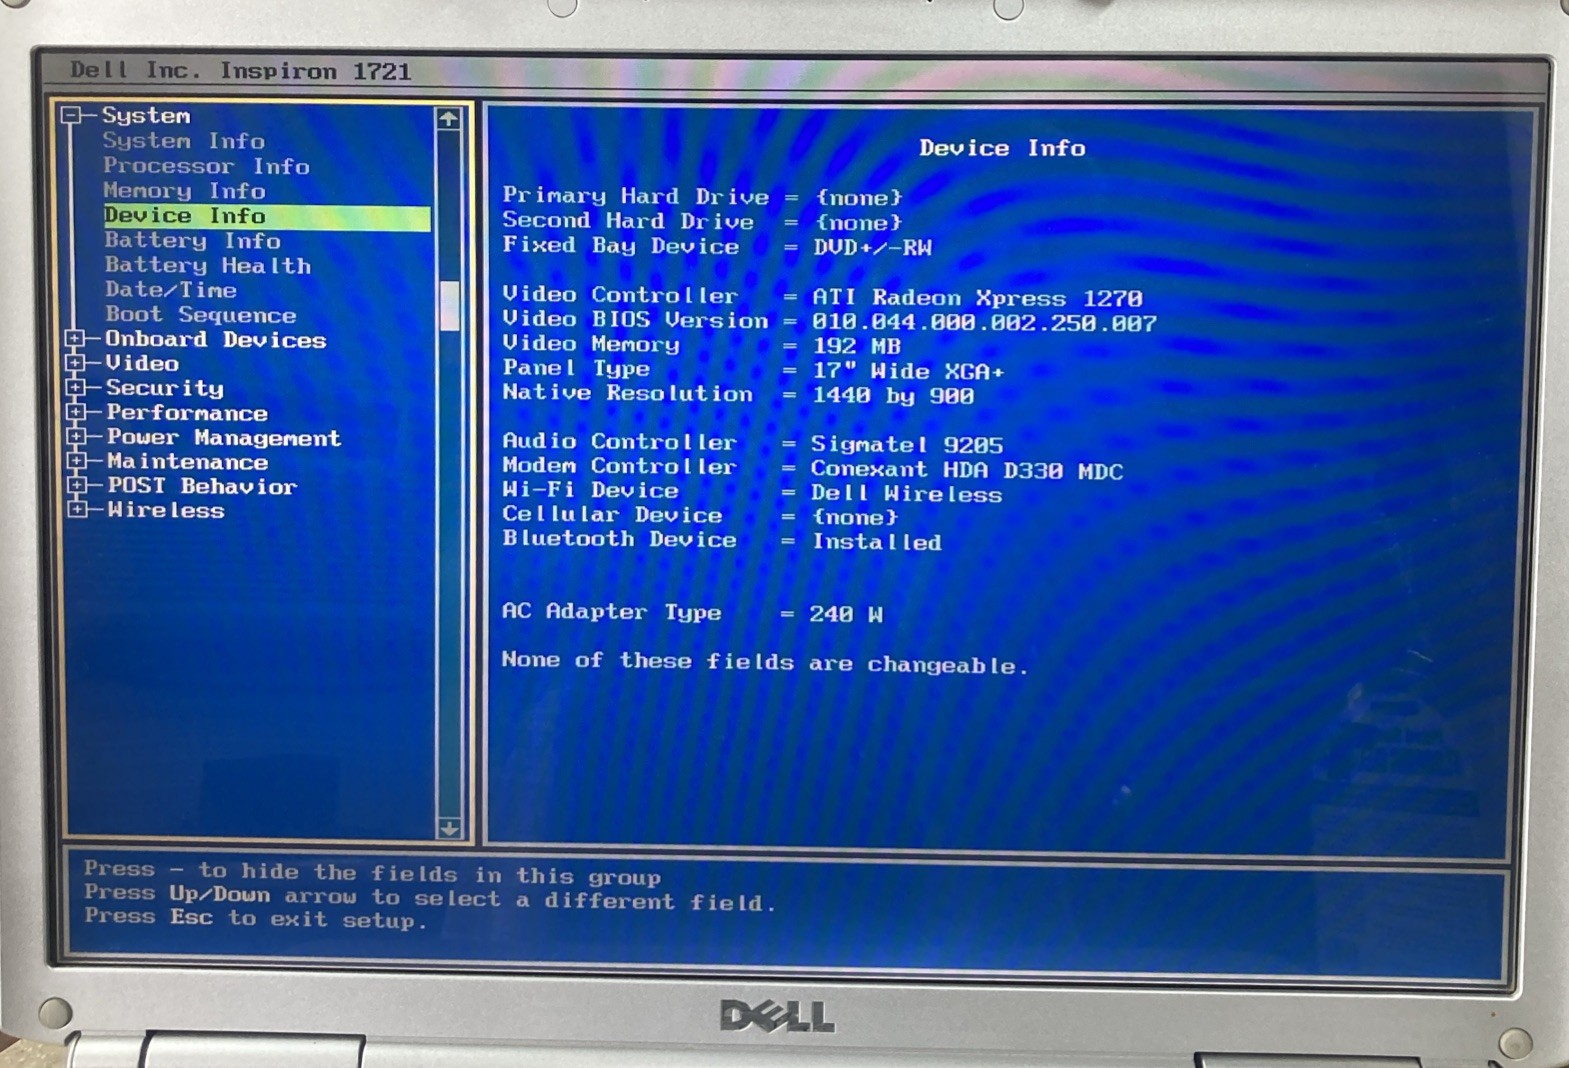This screenshot has height=1068, width=1569.
Task: Click Bluetooth Device Installed value
Action: (876, 542)
